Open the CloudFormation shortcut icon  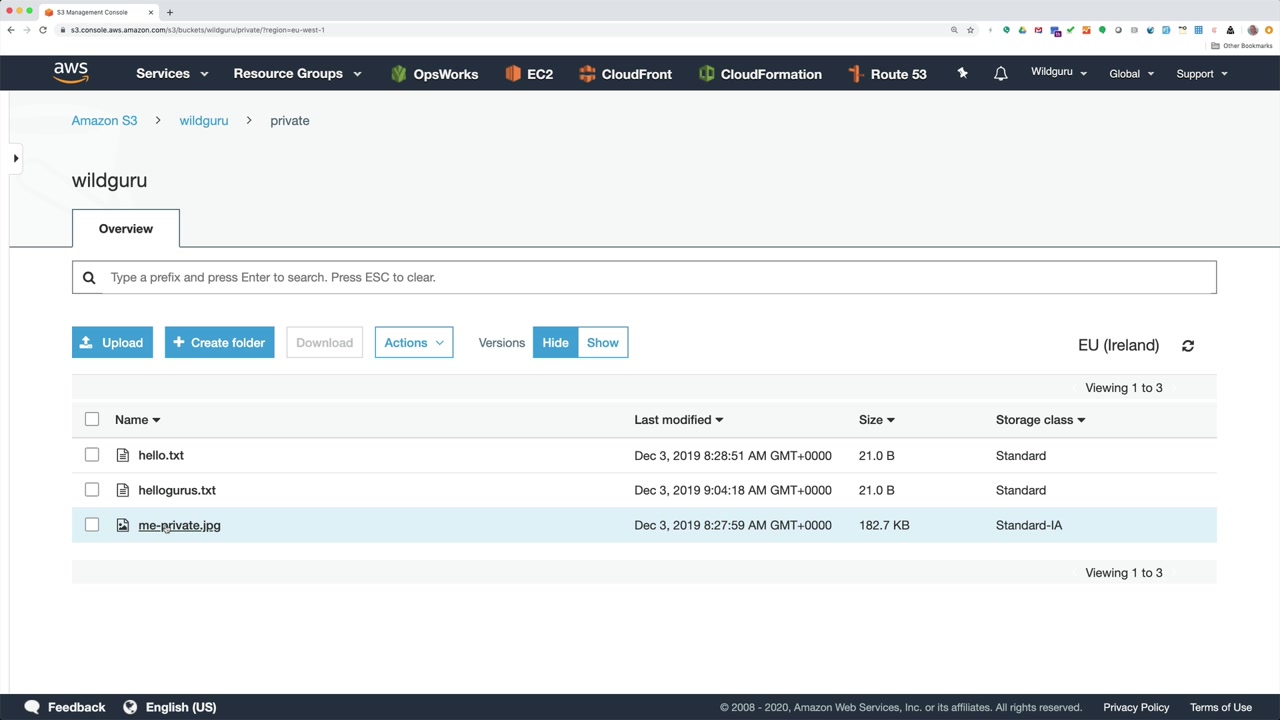pyautogui.click(x=707, y=74)
